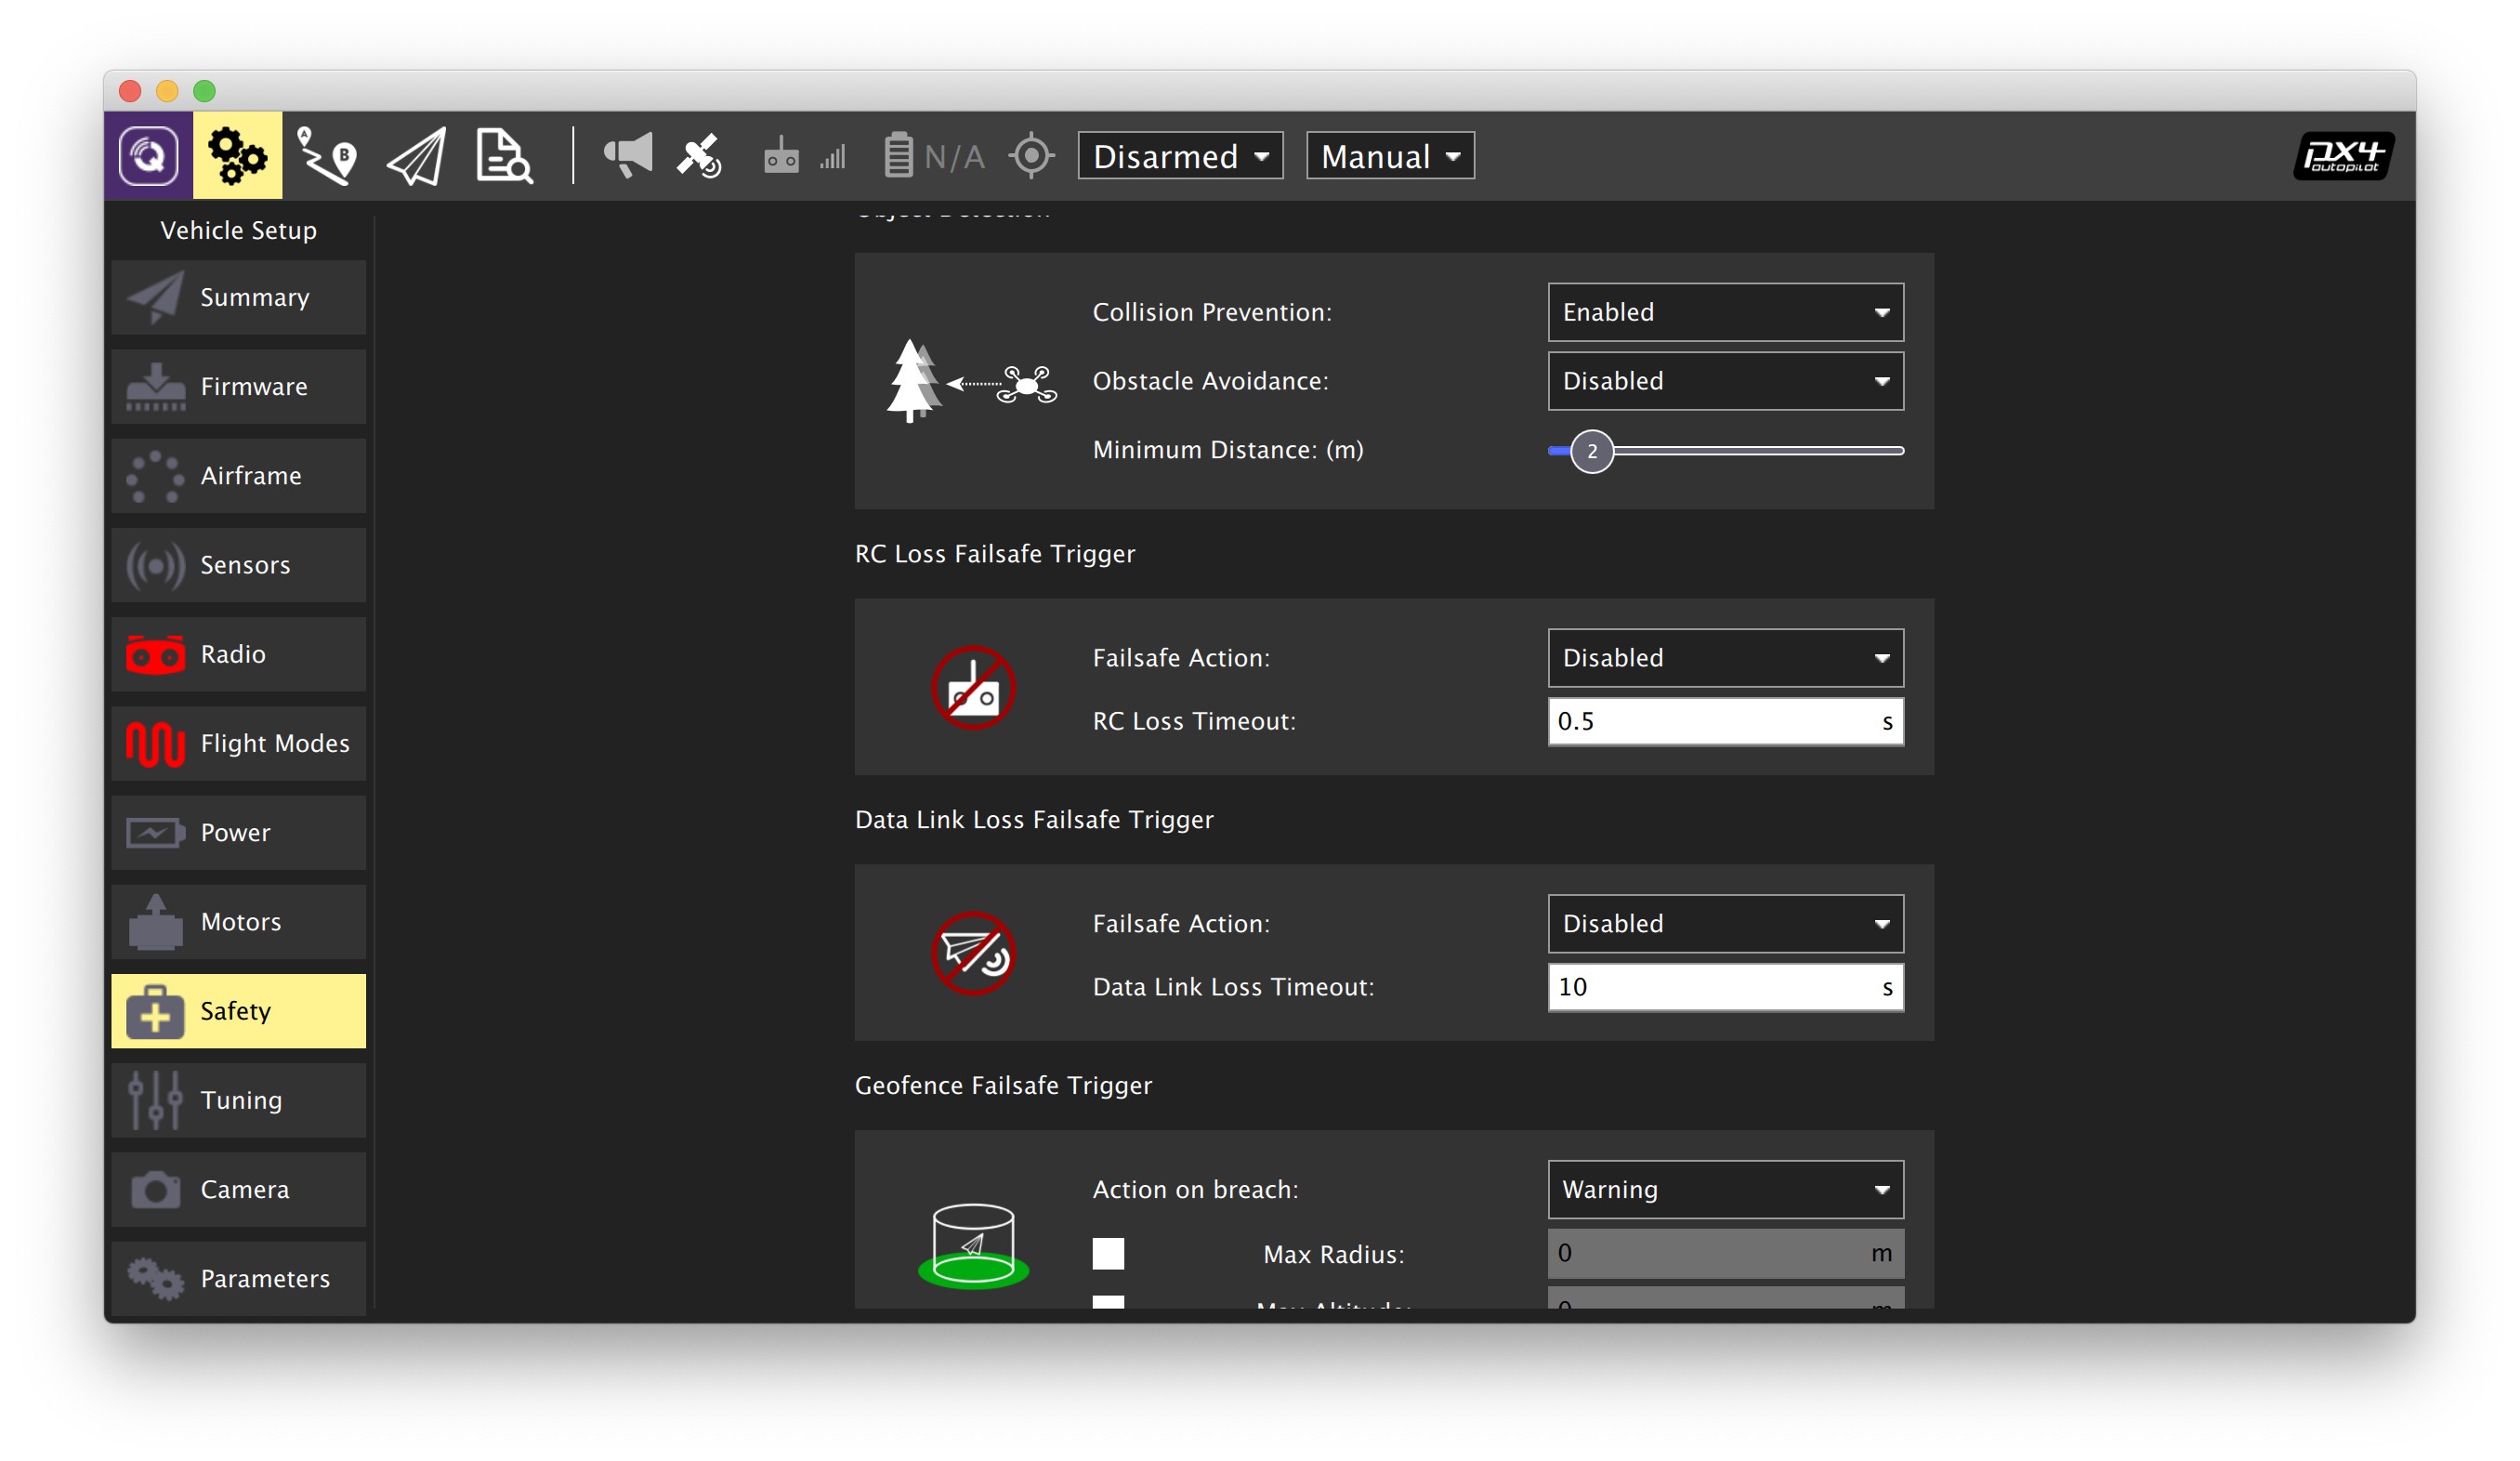This screenshot has height=1461, width=2520.
Task: Expand the Collision Prevention dropdown
Action: point(1725,312)
